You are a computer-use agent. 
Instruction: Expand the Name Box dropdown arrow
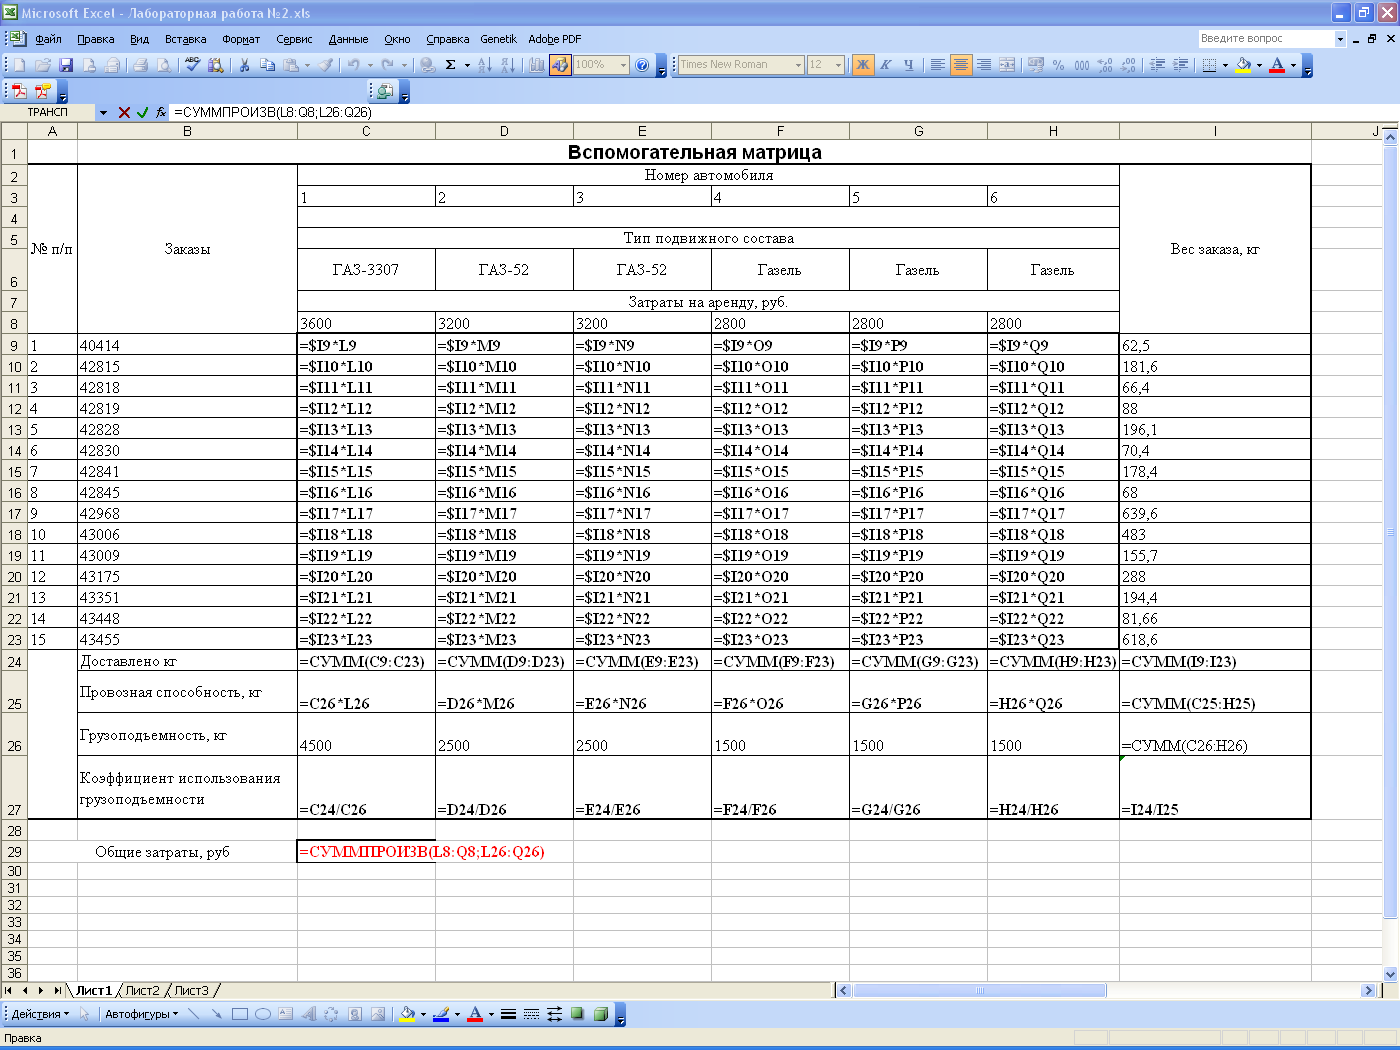[x=103, y=113]
